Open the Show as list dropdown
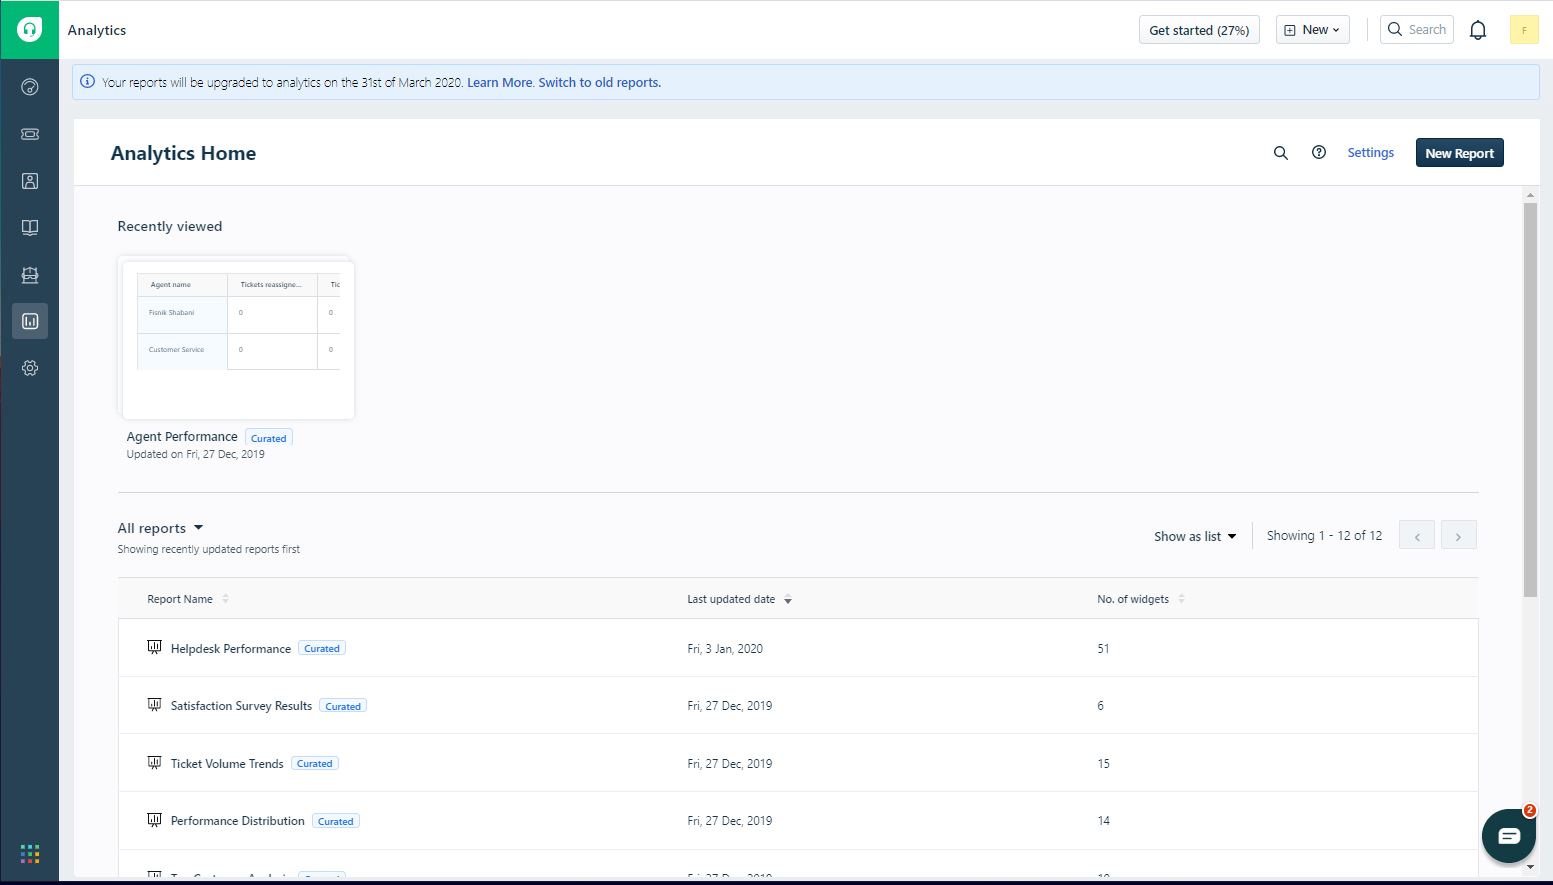 point(1195,537)
